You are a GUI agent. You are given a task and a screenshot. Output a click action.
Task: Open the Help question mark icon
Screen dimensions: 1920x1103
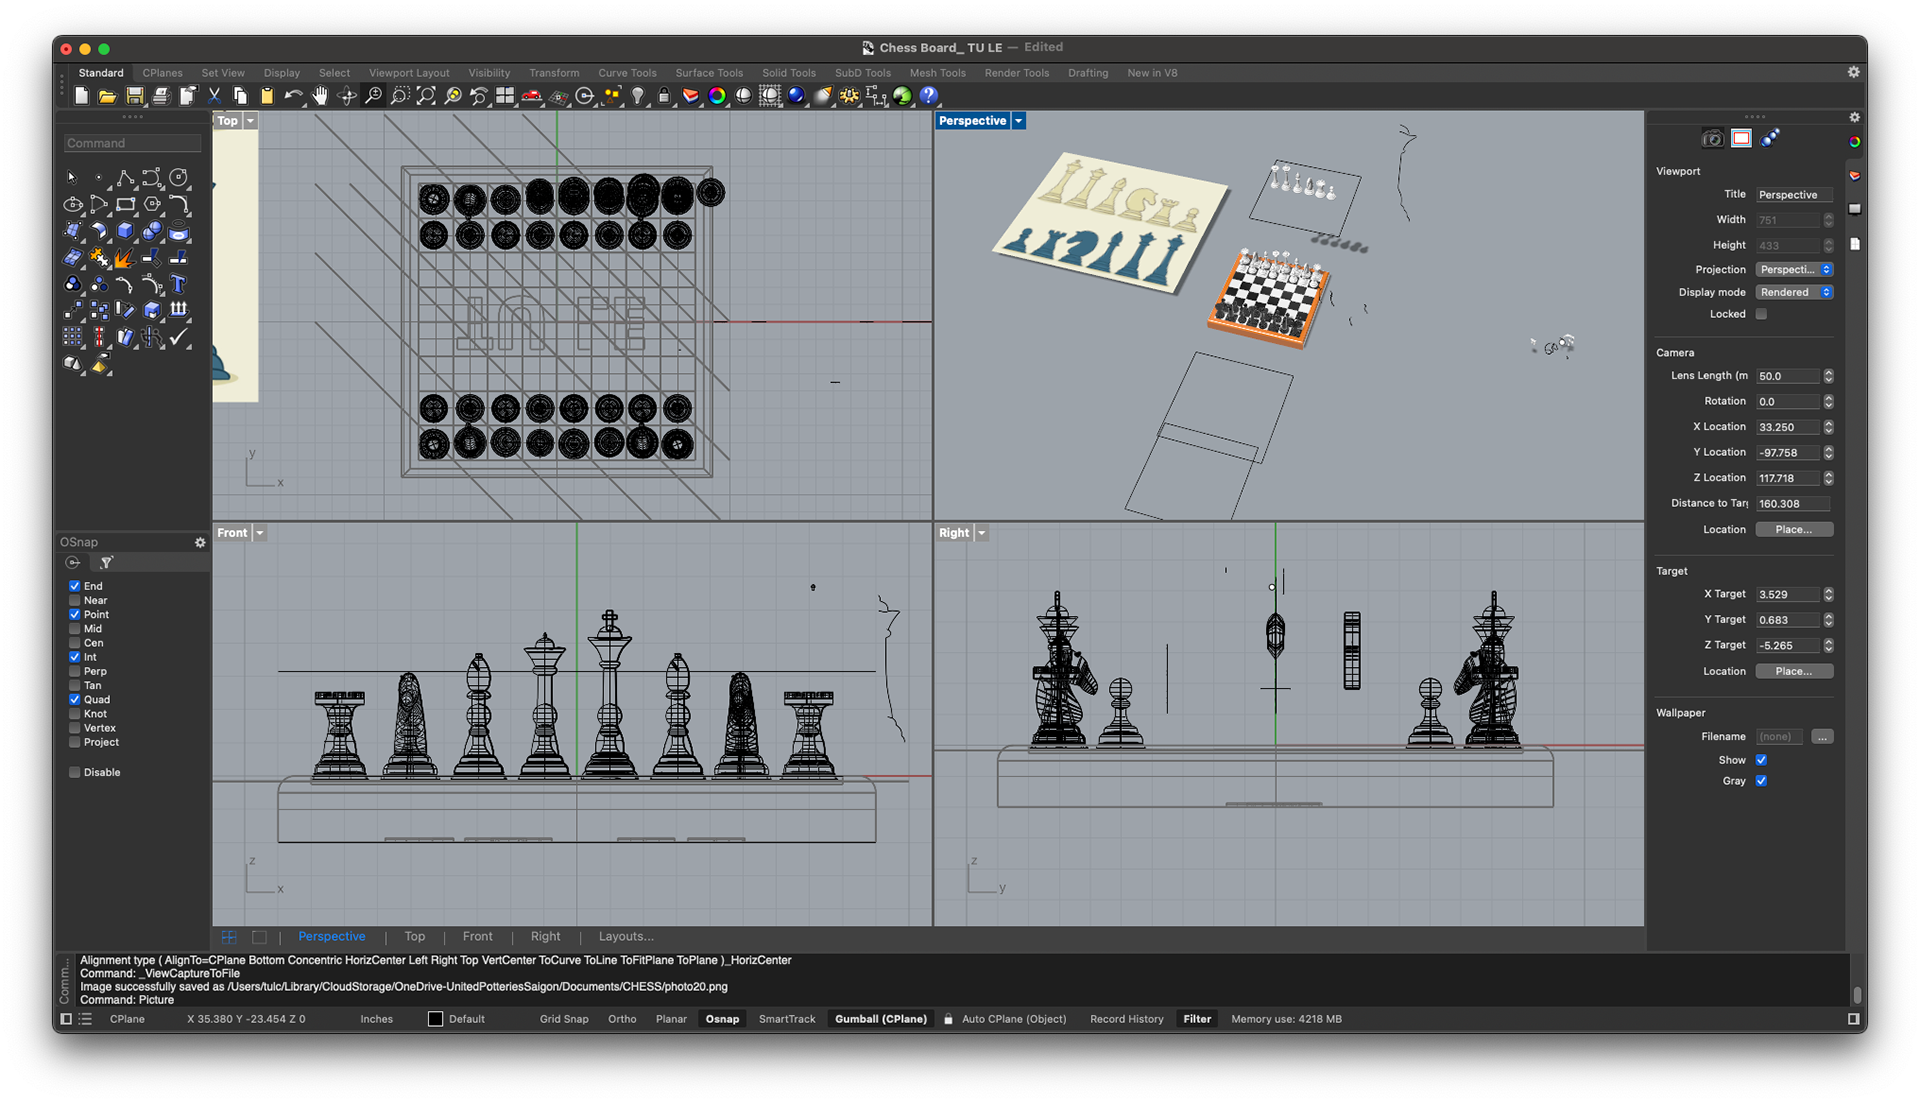[x=929, y=96]
